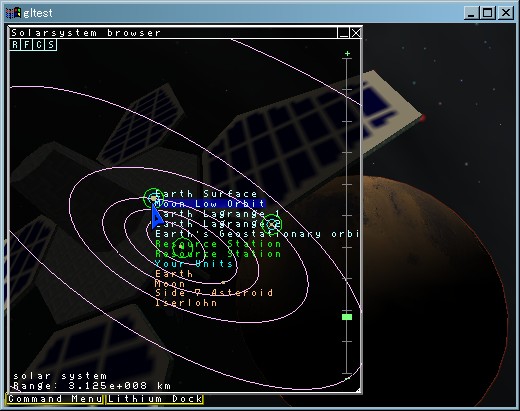Select Your Units in the list
520x411 pixels.
coord(194,264)
